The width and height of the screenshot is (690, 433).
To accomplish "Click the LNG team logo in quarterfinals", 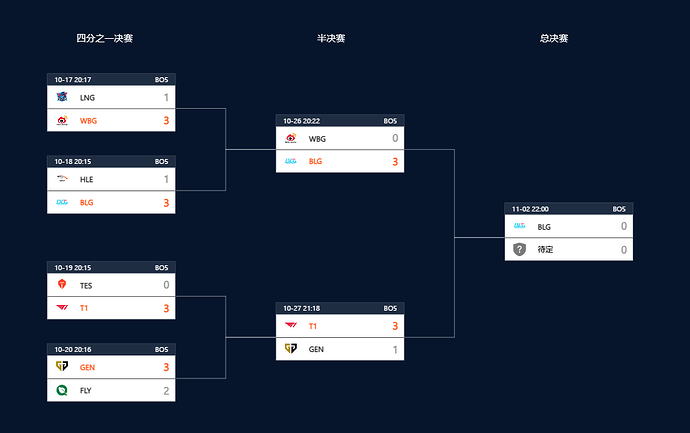I will click(62, 97).
